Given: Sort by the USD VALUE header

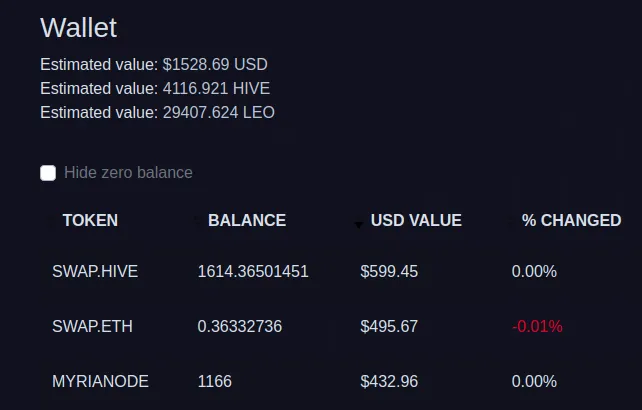Looking at the screenshot, I should (416, 220).
